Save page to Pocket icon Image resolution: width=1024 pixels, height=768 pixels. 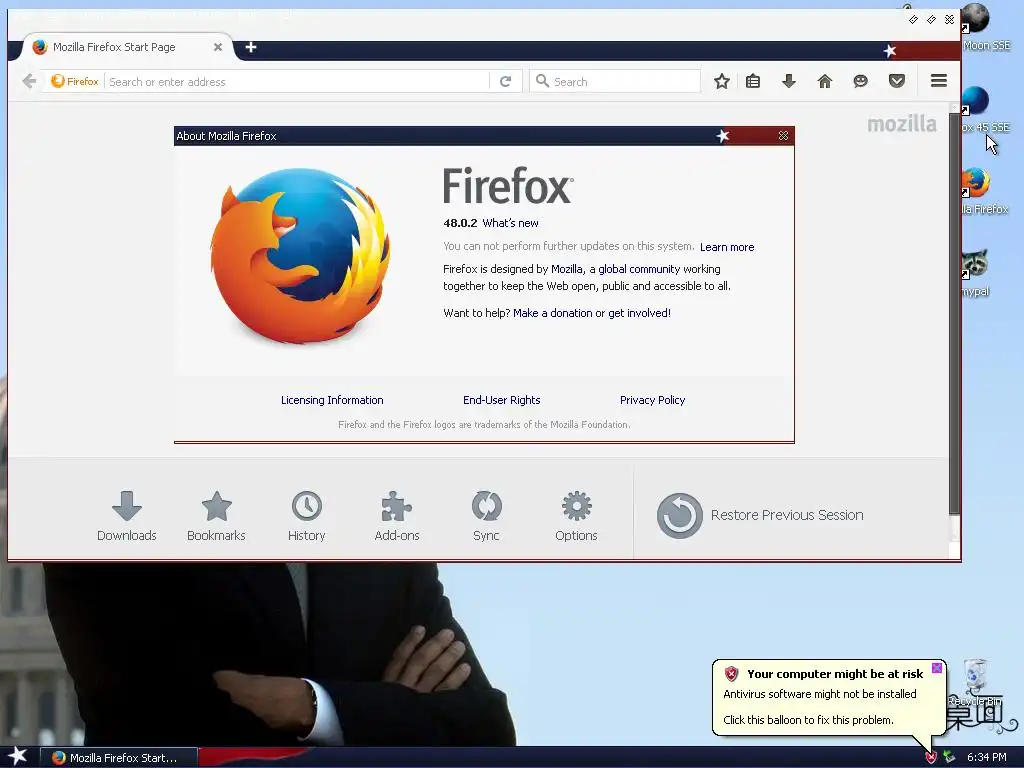[x=897, y=81]
